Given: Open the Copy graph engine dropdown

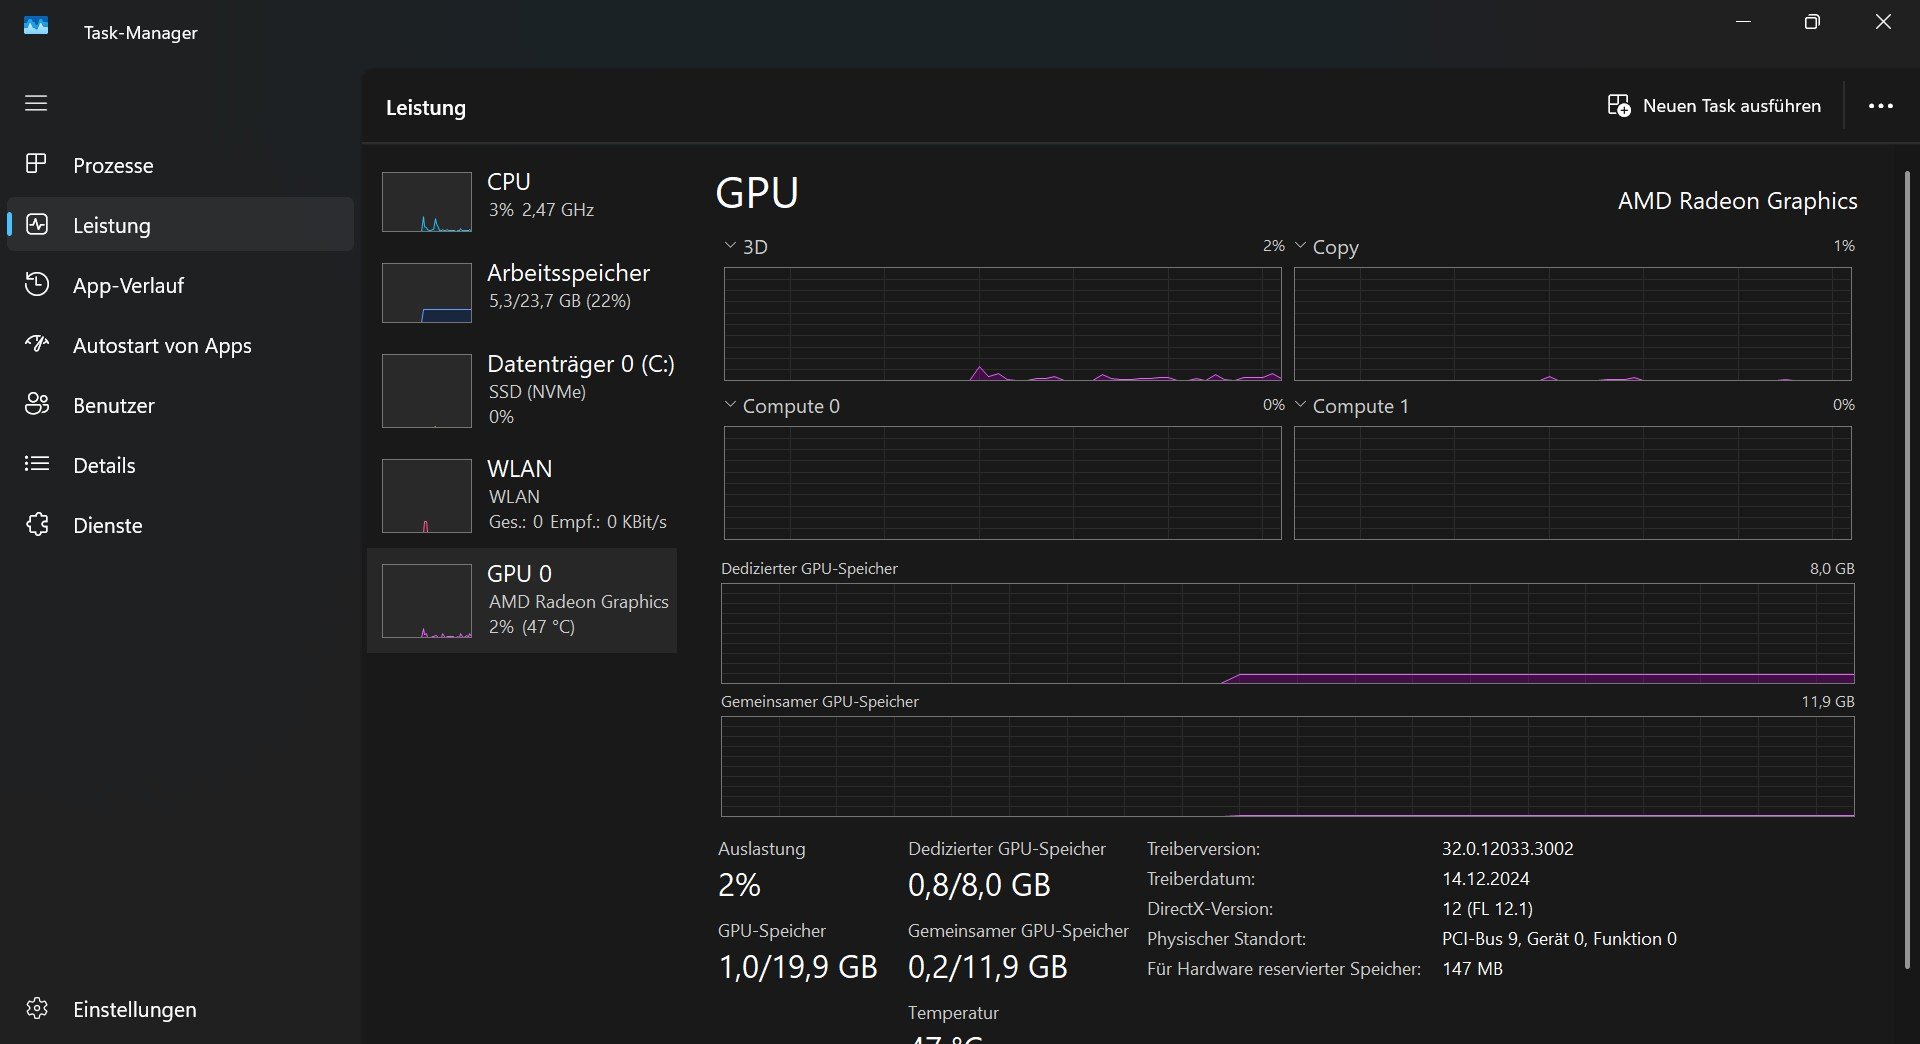Looking at the screenshot, I should [1301, 245].
